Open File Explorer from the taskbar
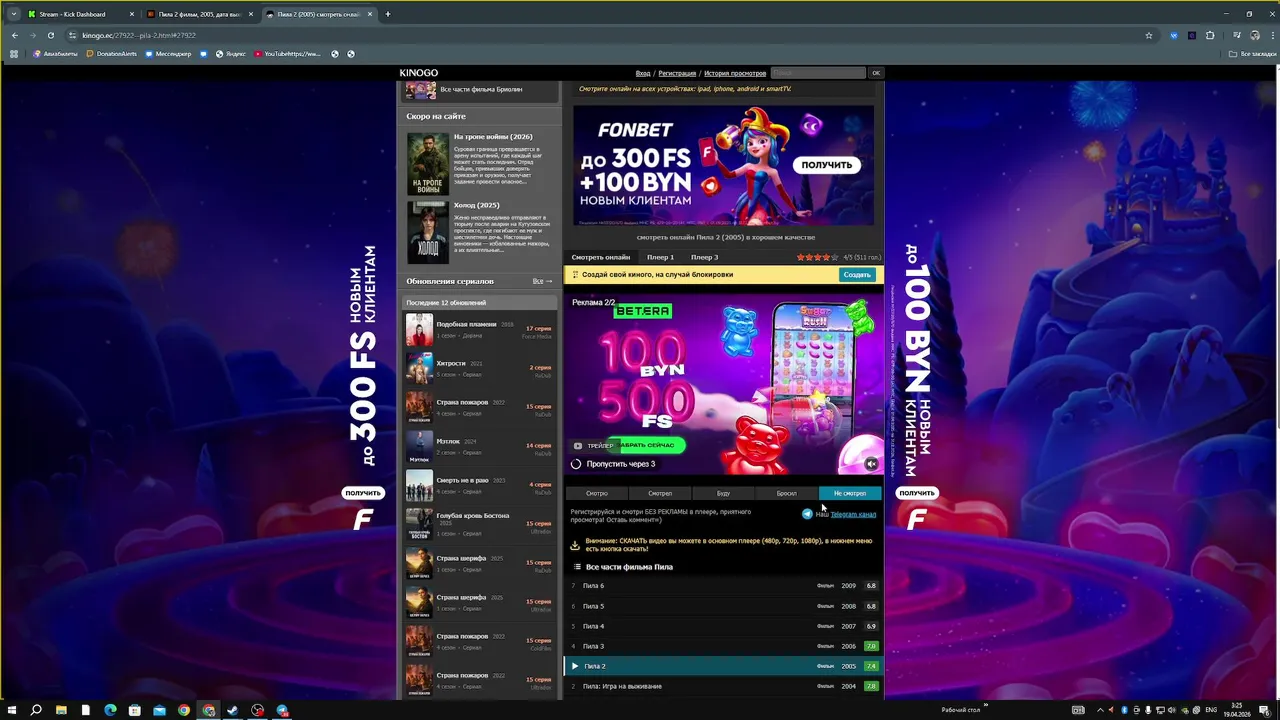 tap(61, 710)
